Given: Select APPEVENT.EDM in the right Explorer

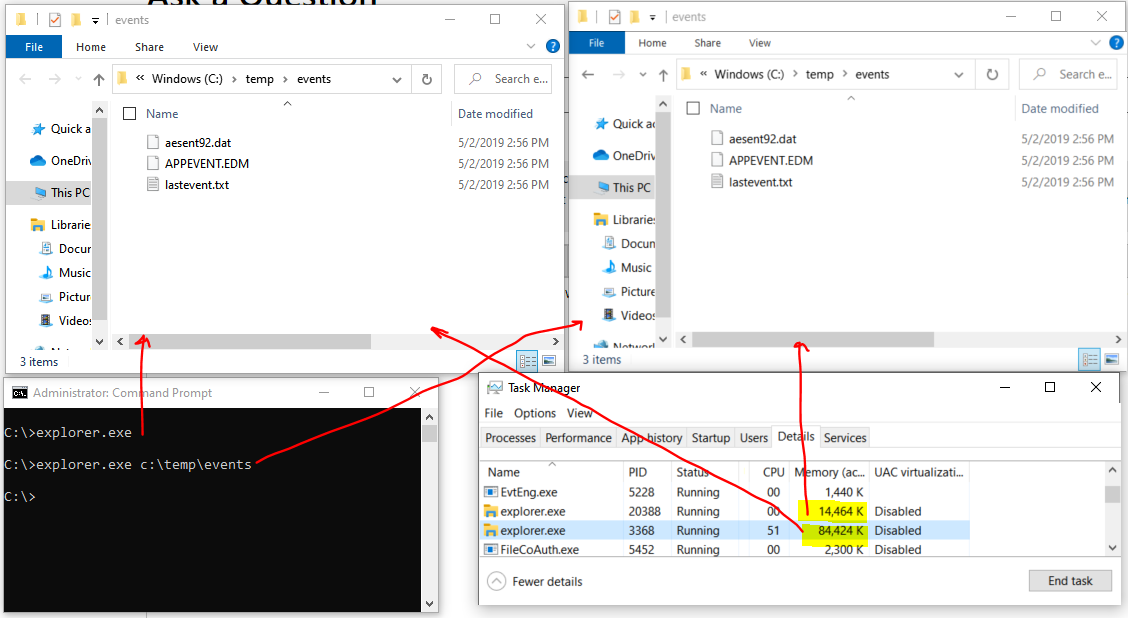Looking at the screenshot, I should coord(762,160).
